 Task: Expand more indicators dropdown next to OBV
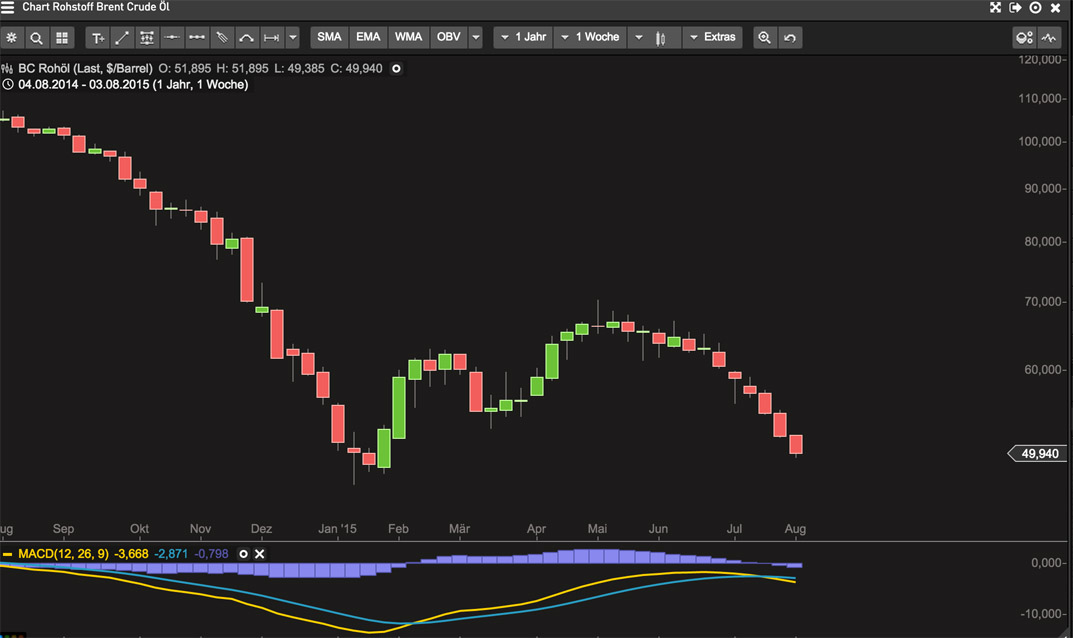(x=476, y=38)
